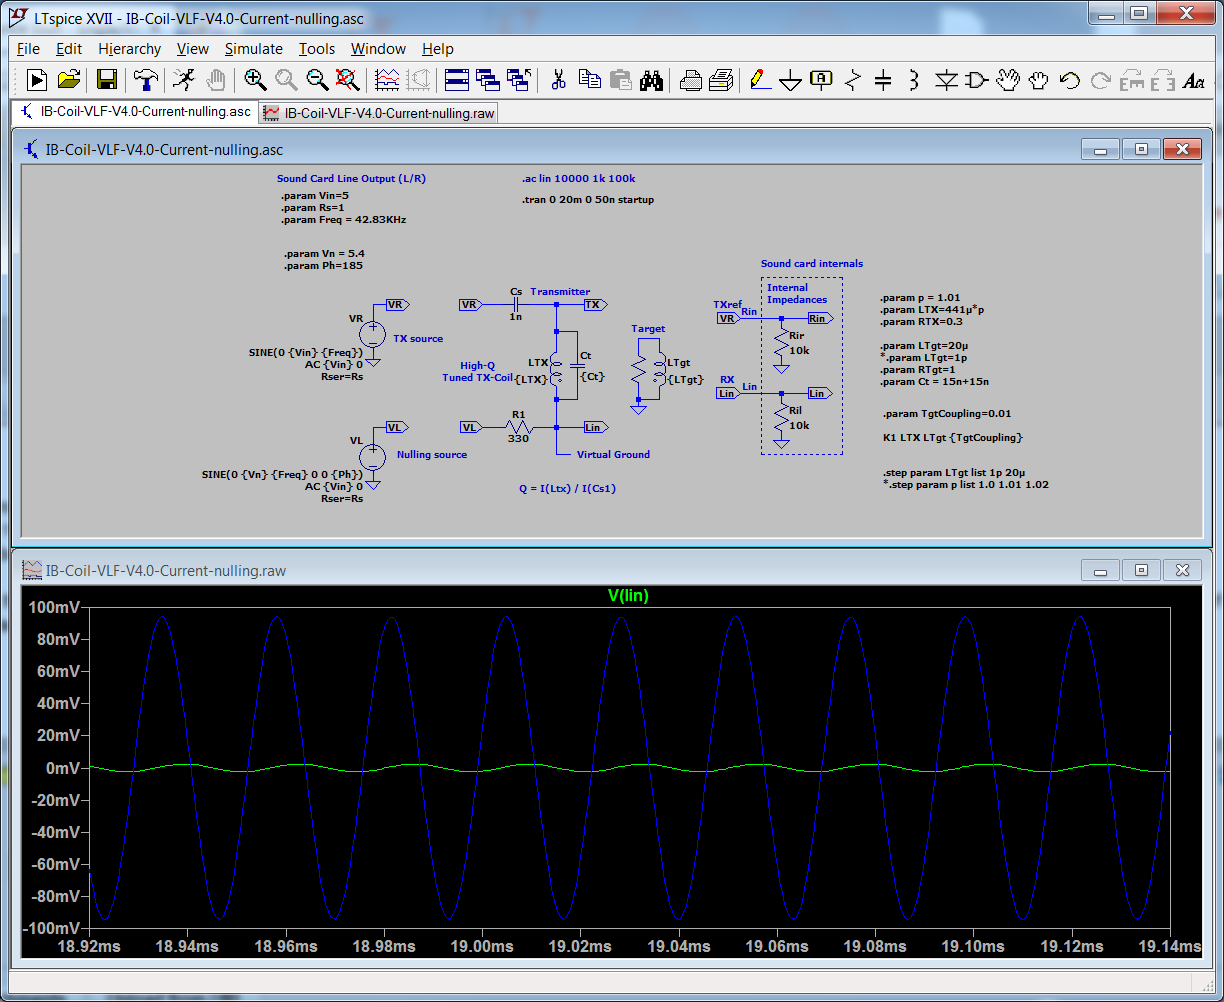
Task: Select the Move hand tool
Action: [x=1009, y=80]
